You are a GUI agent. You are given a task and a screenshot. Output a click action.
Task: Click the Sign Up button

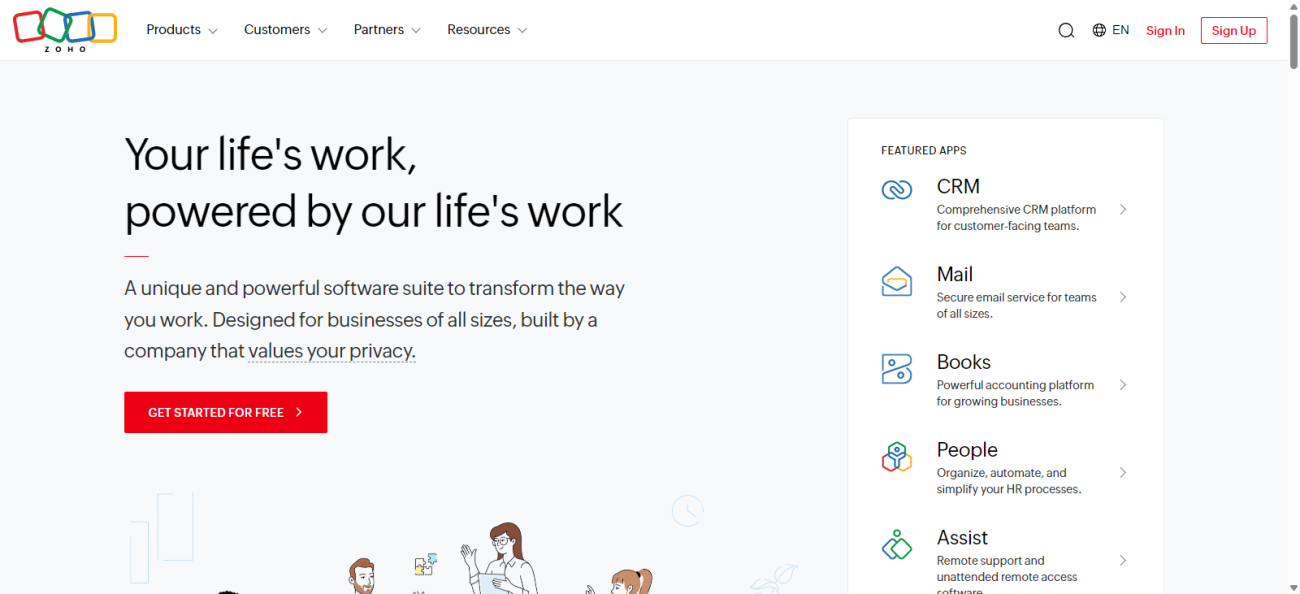point(1234,31)
